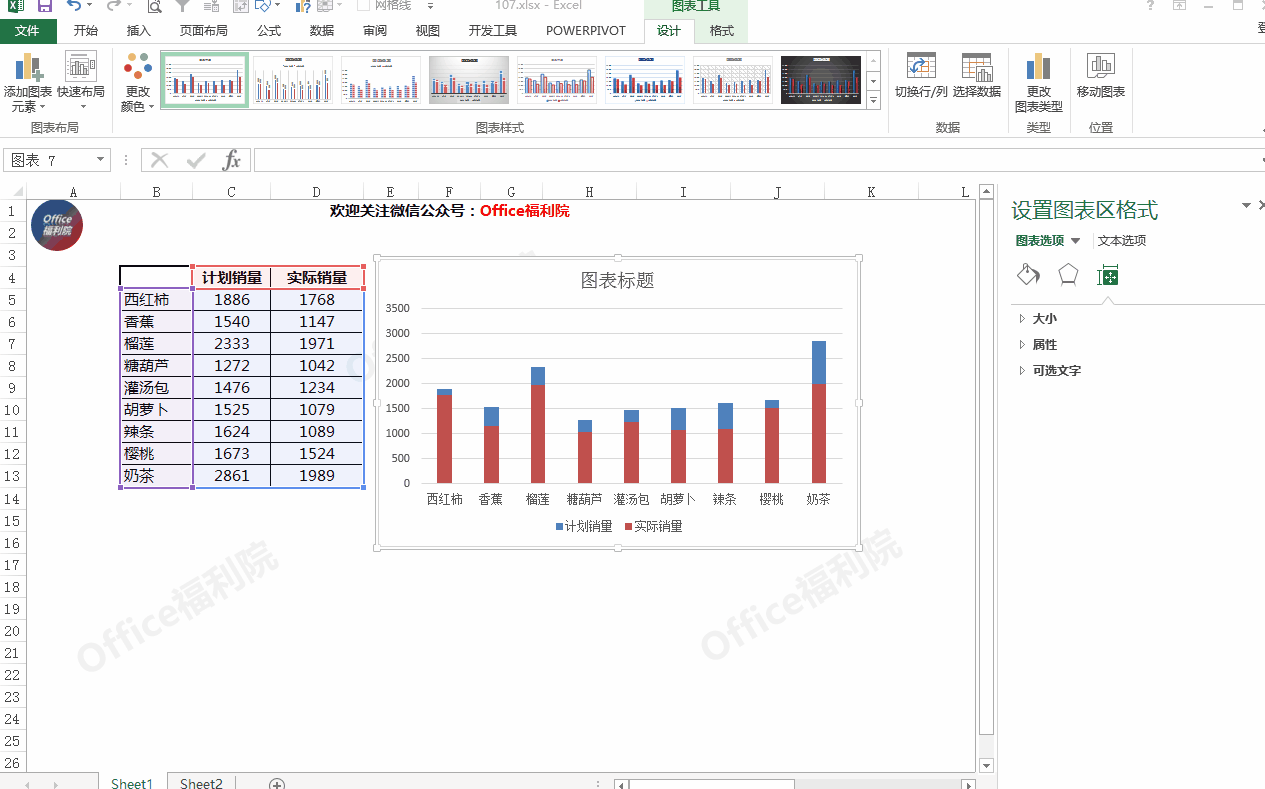Select Fill & Line paint bucket icon

tap(1028, 275)
